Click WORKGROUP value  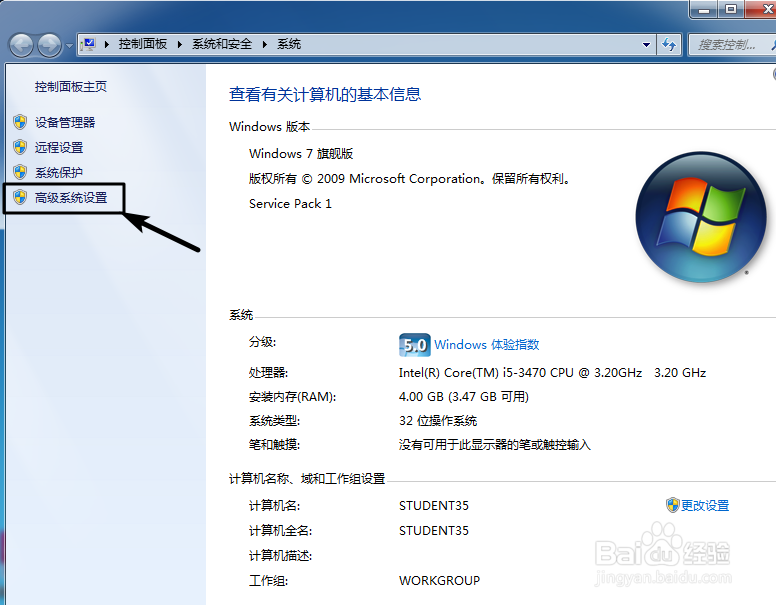(x=439, y=580)
